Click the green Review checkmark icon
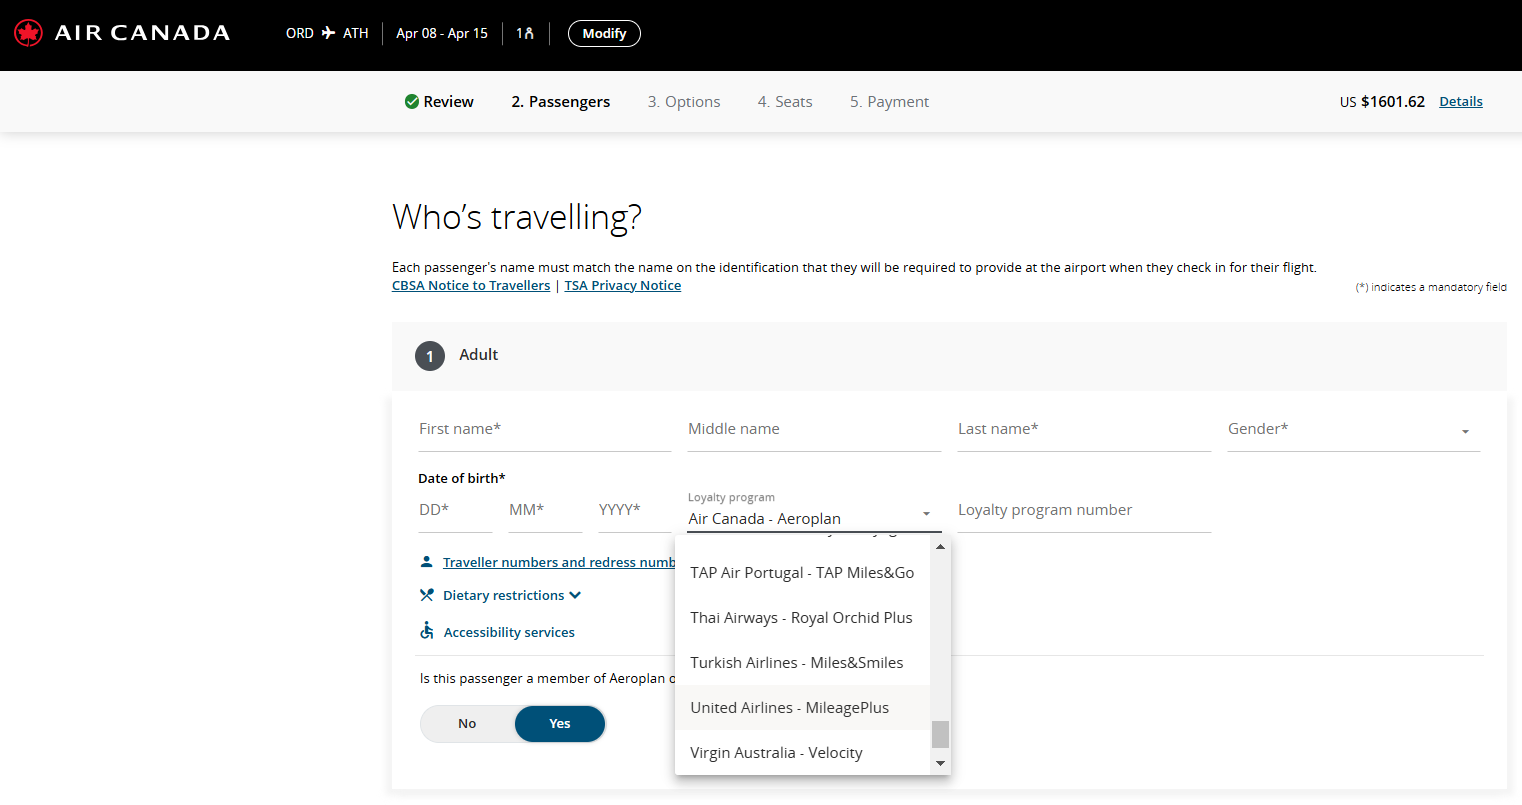The height and width of the screenshot is (805, 1522). coord(411,102)
